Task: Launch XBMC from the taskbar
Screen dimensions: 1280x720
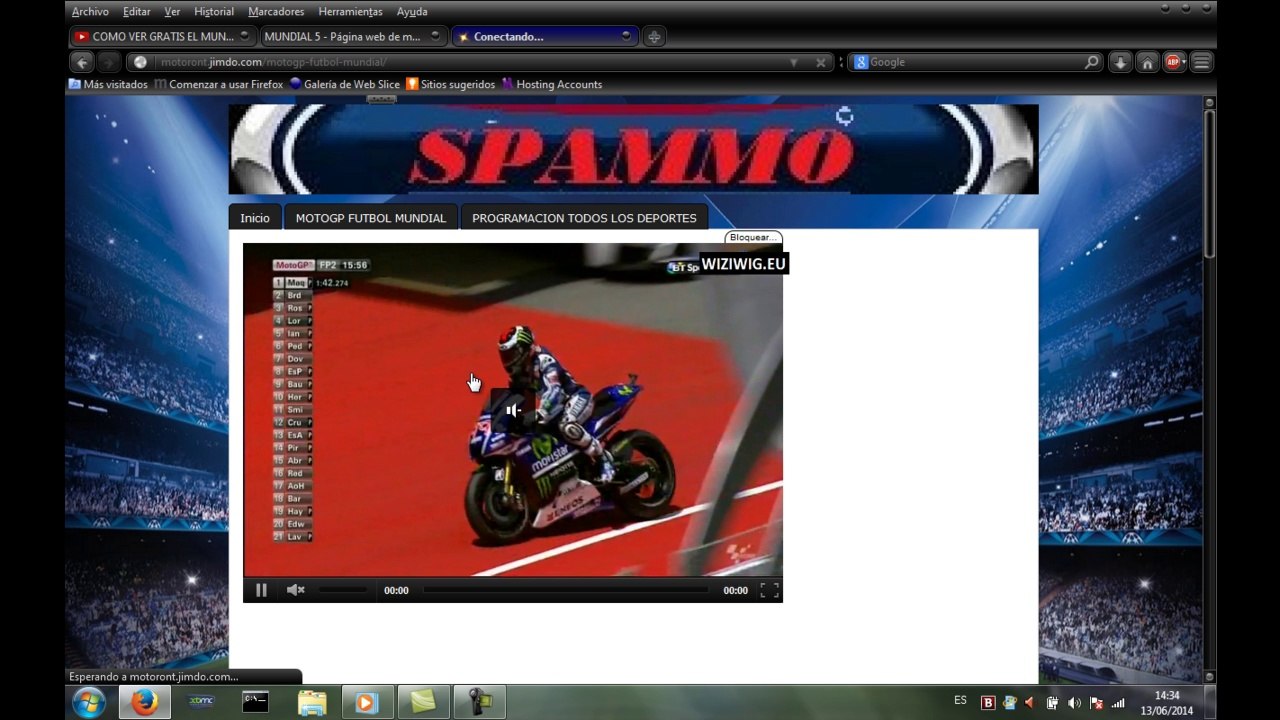Action: tap(201, 702)
